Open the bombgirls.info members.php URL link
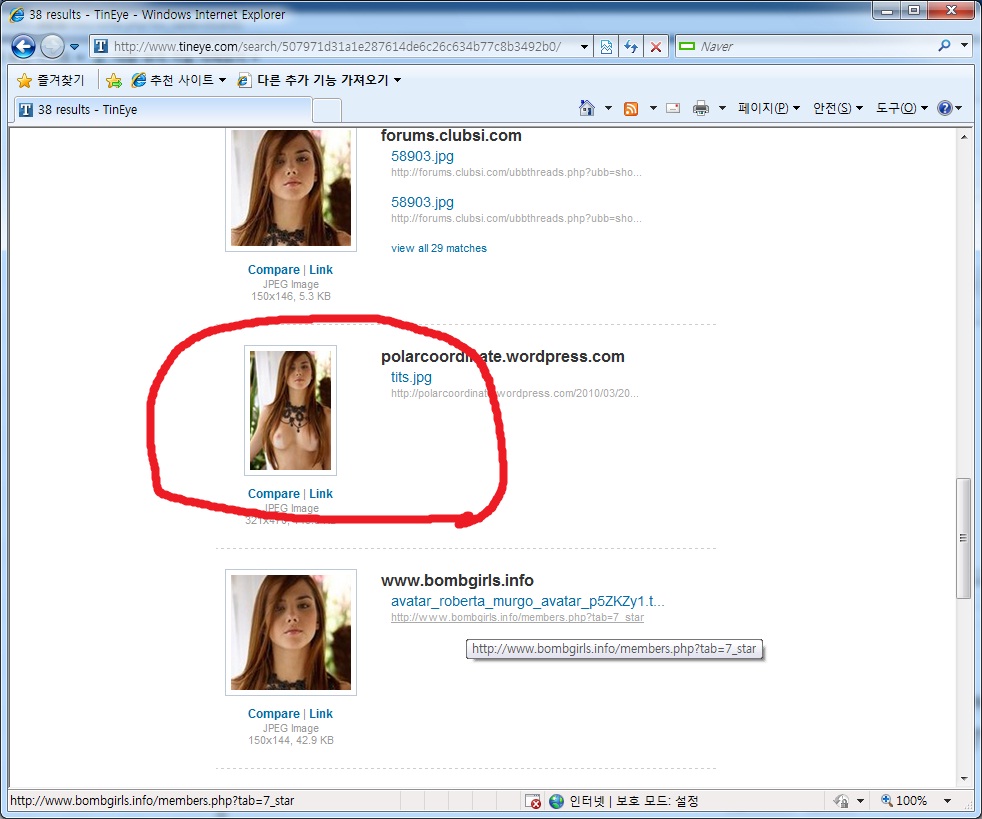Image resolution: width=982 pixels, height=819 pixels. tap(517, 617)
